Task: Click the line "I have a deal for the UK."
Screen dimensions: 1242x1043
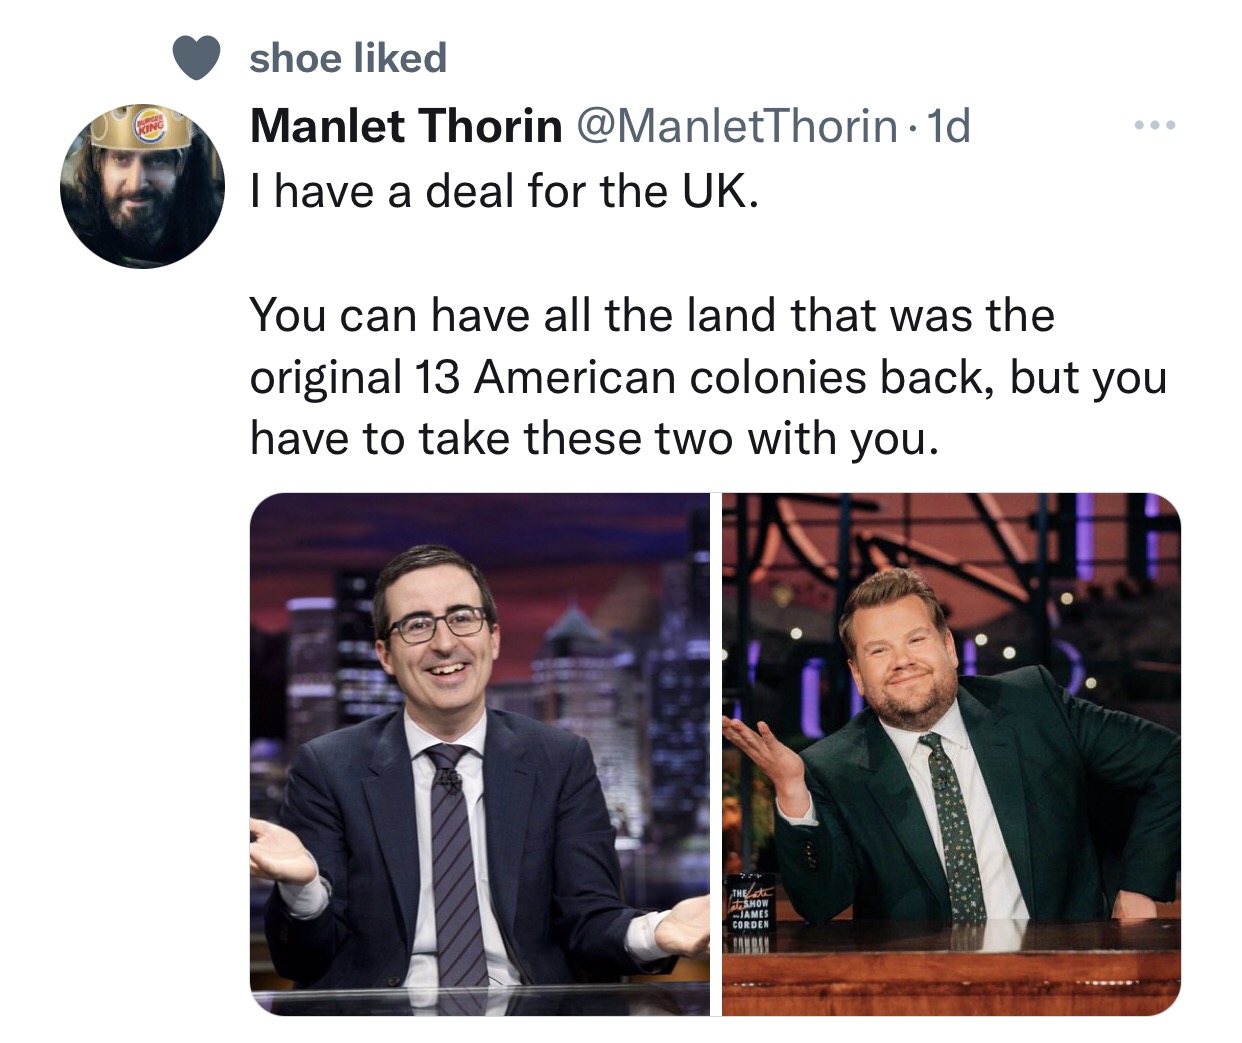Action: coord(504,190)
